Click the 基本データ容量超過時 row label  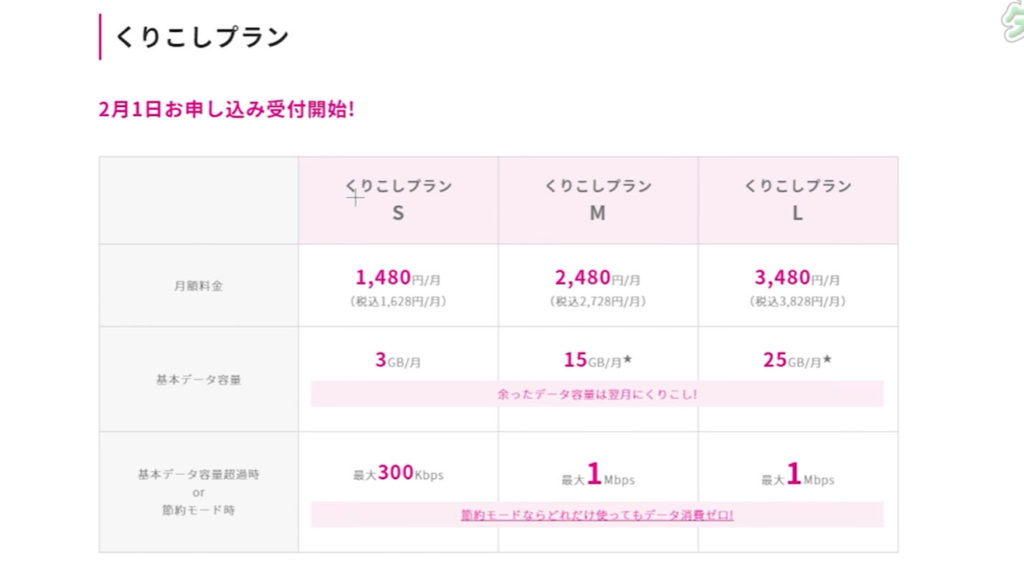point(198,473)
